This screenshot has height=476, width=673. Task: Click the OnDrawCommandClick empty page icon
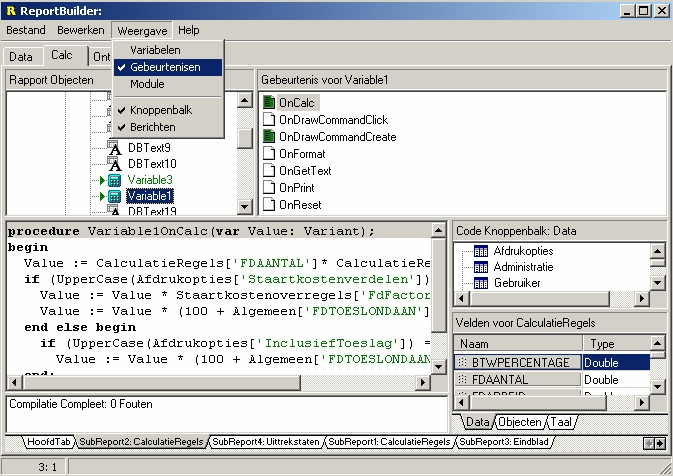click(x=269, y=120)
